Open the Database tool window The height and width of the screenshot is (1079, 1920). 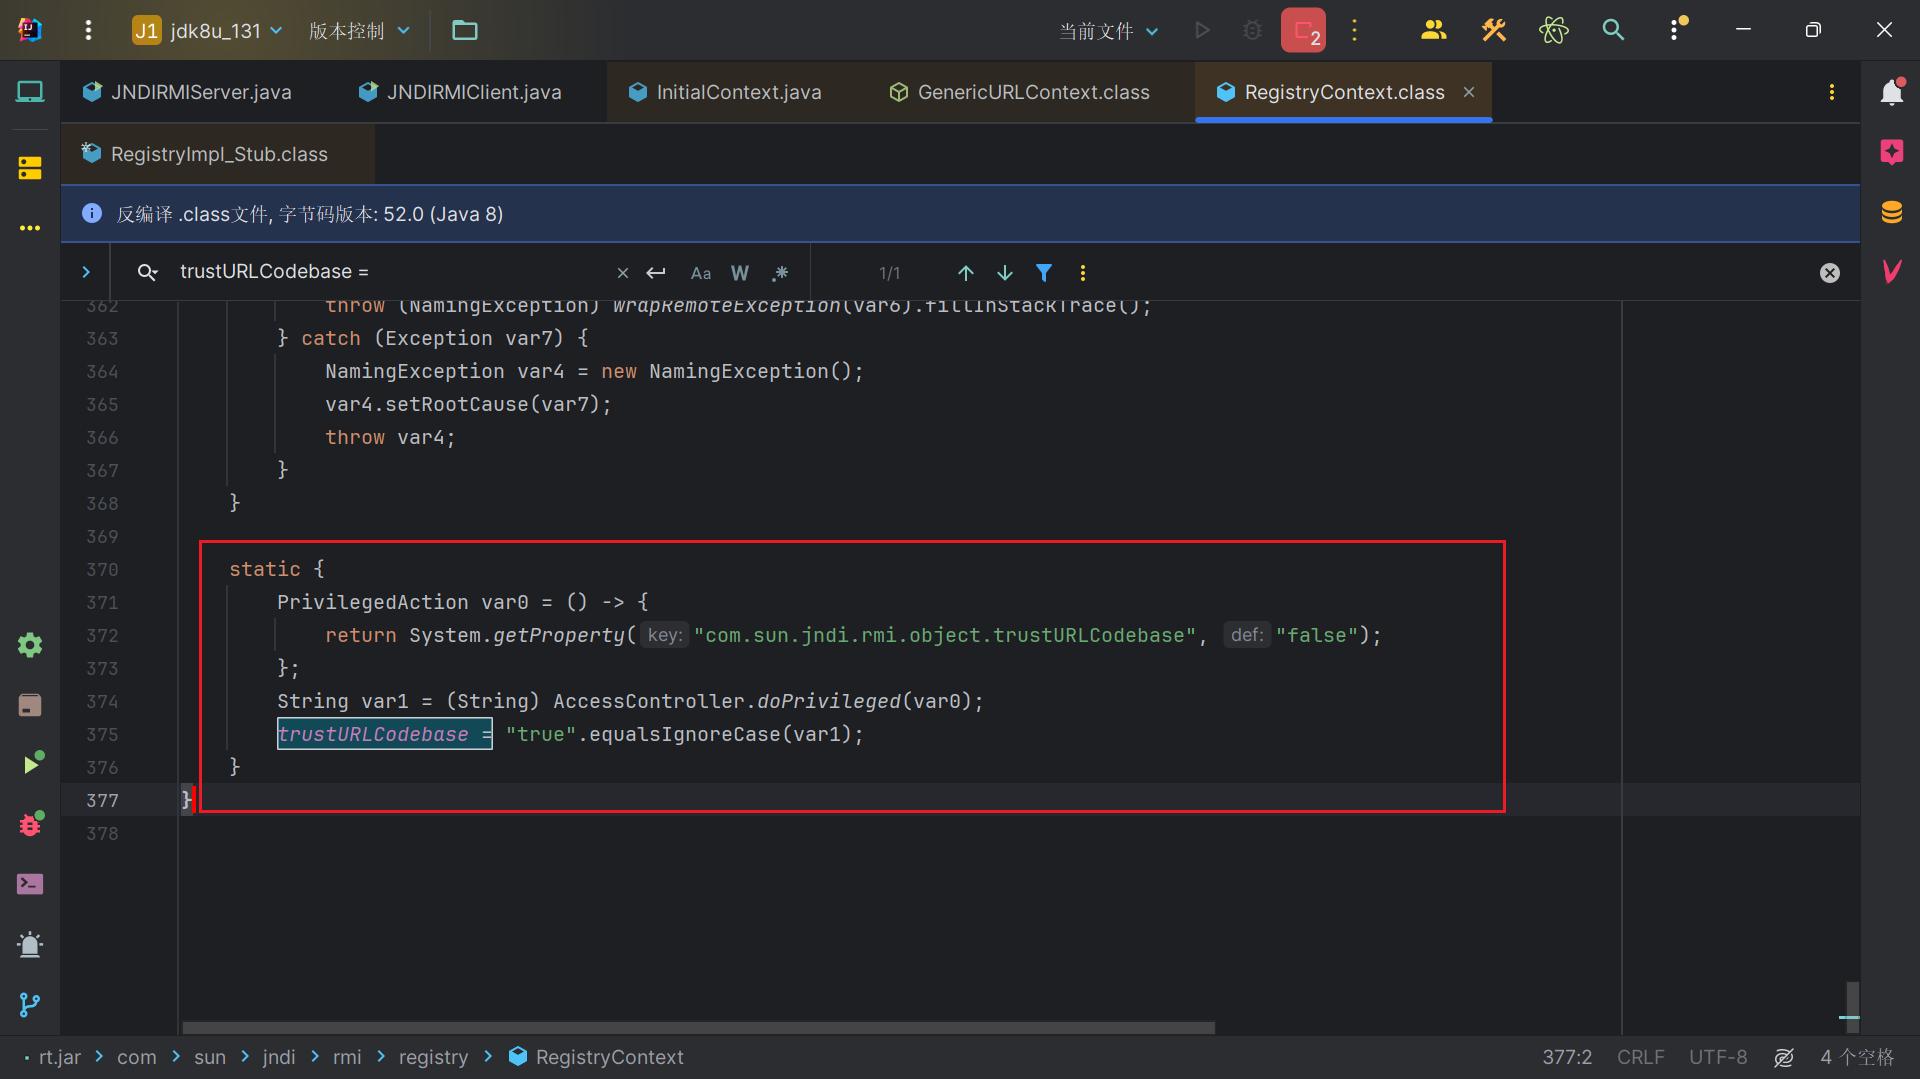click(1891, 212)
